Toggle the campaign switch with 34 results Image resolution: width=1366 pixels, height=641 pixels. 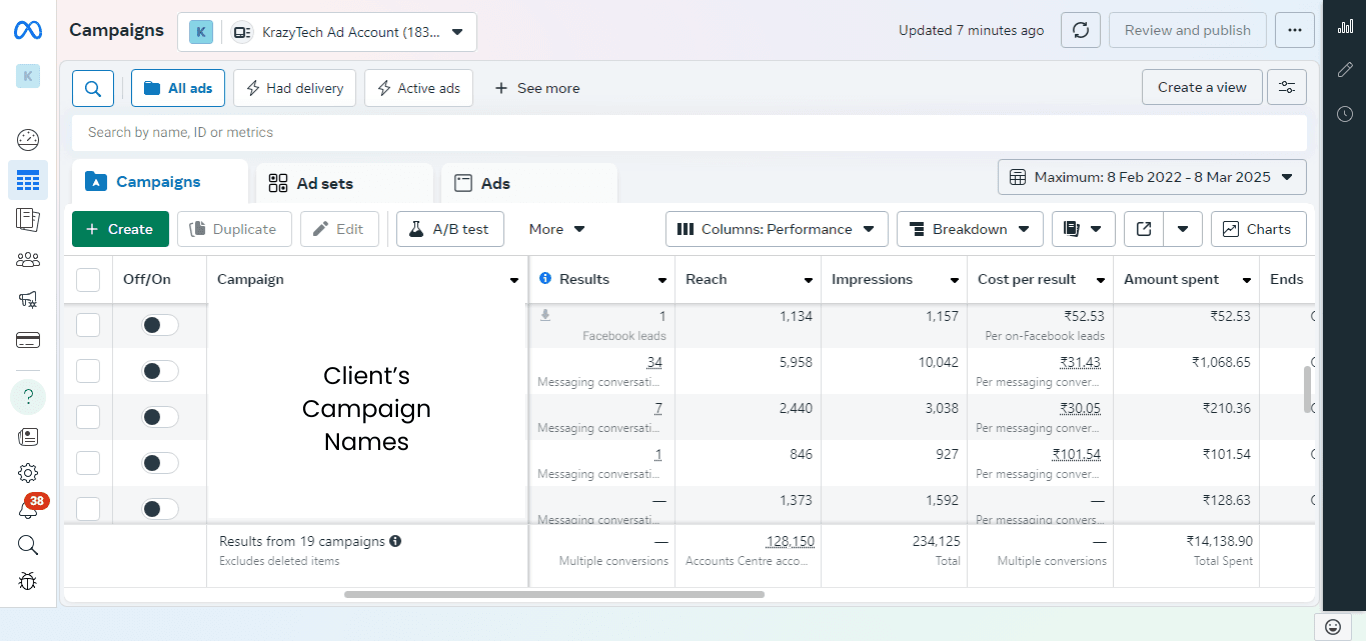[x=159, y=371]
